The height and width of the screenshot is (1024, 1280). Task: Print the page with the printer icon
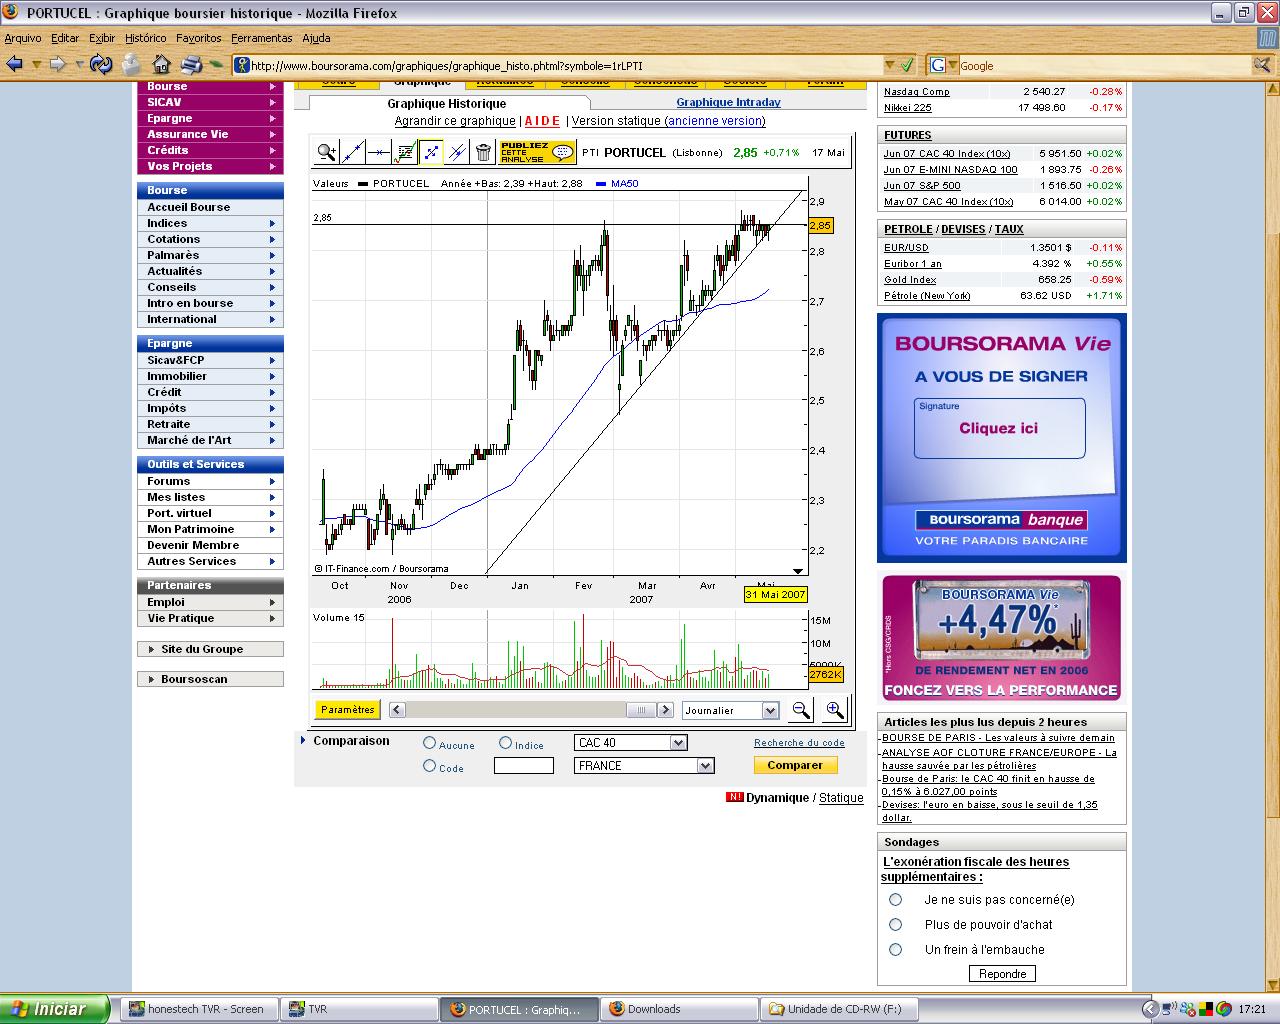pos(190,65)
